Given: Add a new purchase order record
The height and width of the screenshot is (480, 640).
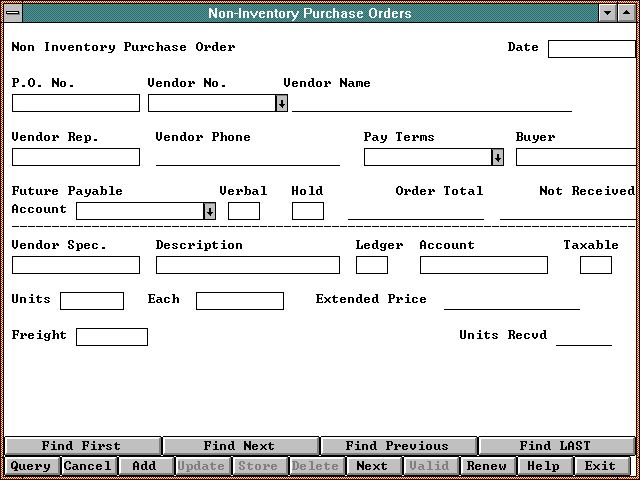Looking at the screenshot, I should pos(144,466).
